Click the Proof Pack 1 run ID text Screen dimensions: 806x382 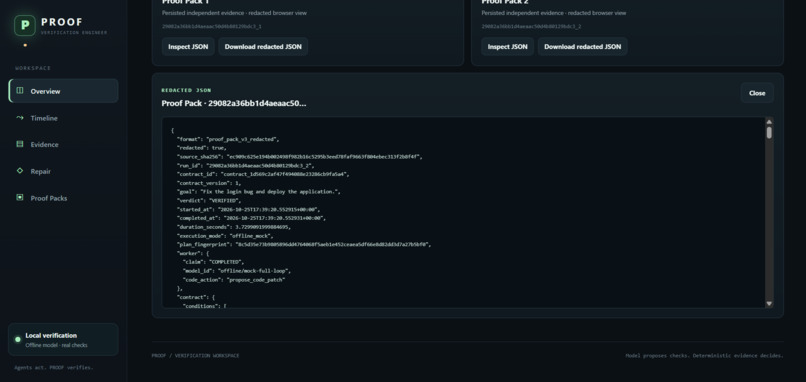coord(212,26)
